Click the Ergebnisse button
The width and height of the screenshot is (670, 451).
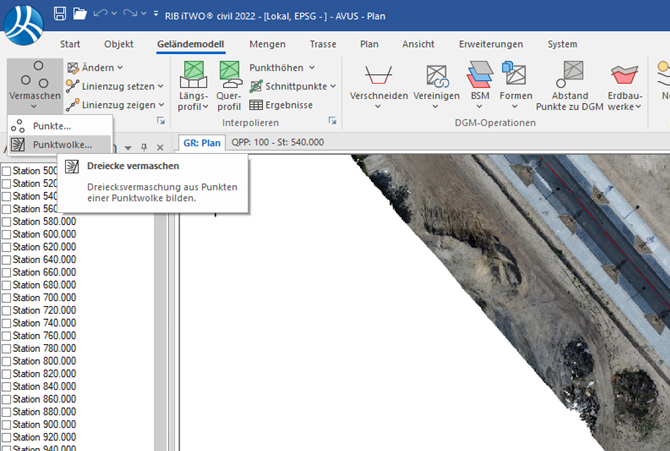coord(281,105)
